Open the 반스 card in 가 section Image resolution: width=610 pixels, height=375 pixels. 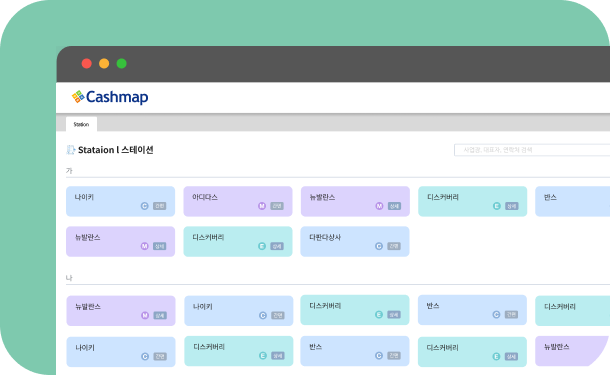pyautogui.click(x=572, y=201)
